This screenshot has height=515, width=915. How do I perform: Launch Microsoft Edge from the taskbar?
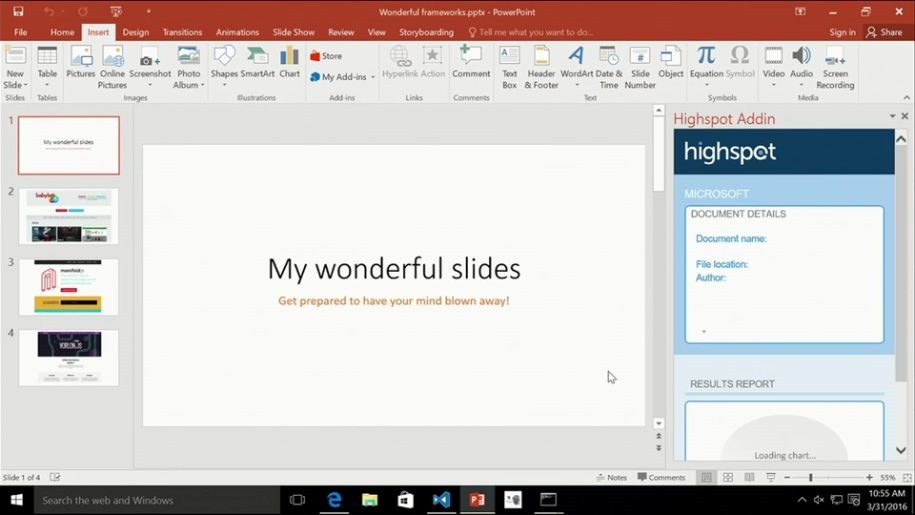pos(334,500)
